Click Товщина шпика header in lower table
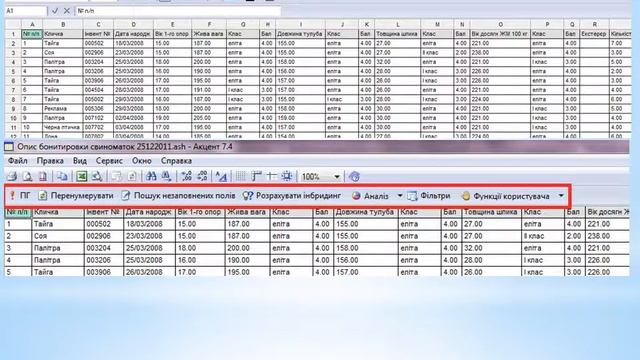The image size is (640, 360). [491, 212]
